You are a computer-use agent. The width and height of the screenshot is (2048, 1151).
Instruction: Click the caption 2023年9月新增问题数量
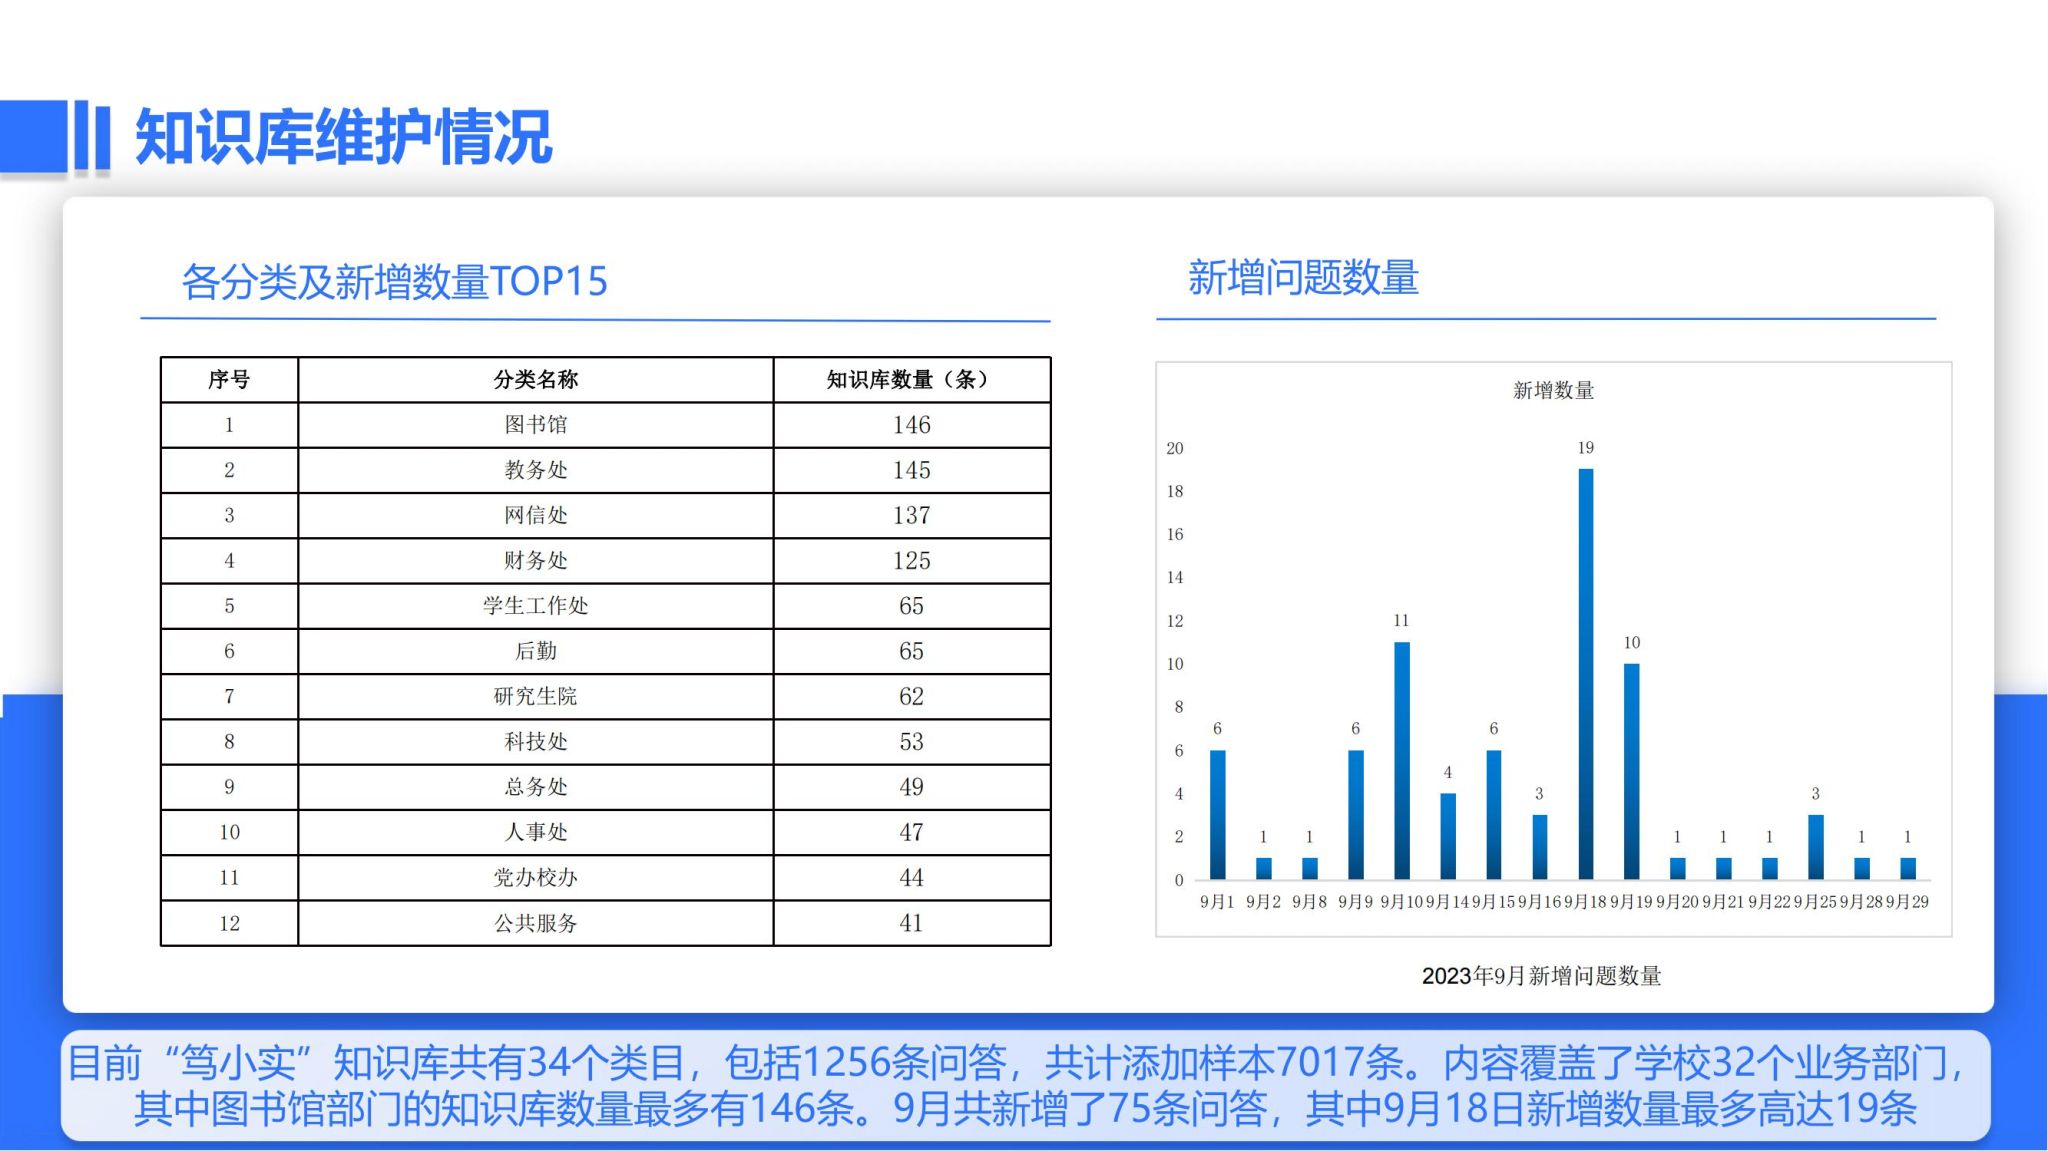click(1541, 976)
